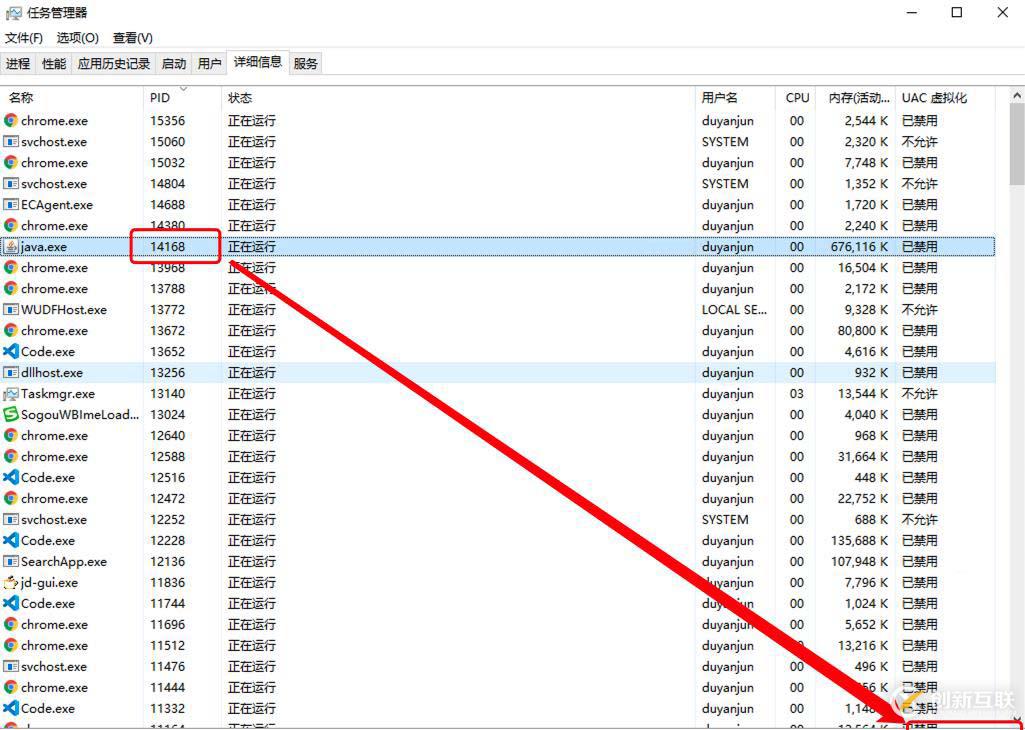Click the svchost.exe icon for PID 12252
1025x730 pixels.
point(10,520)
